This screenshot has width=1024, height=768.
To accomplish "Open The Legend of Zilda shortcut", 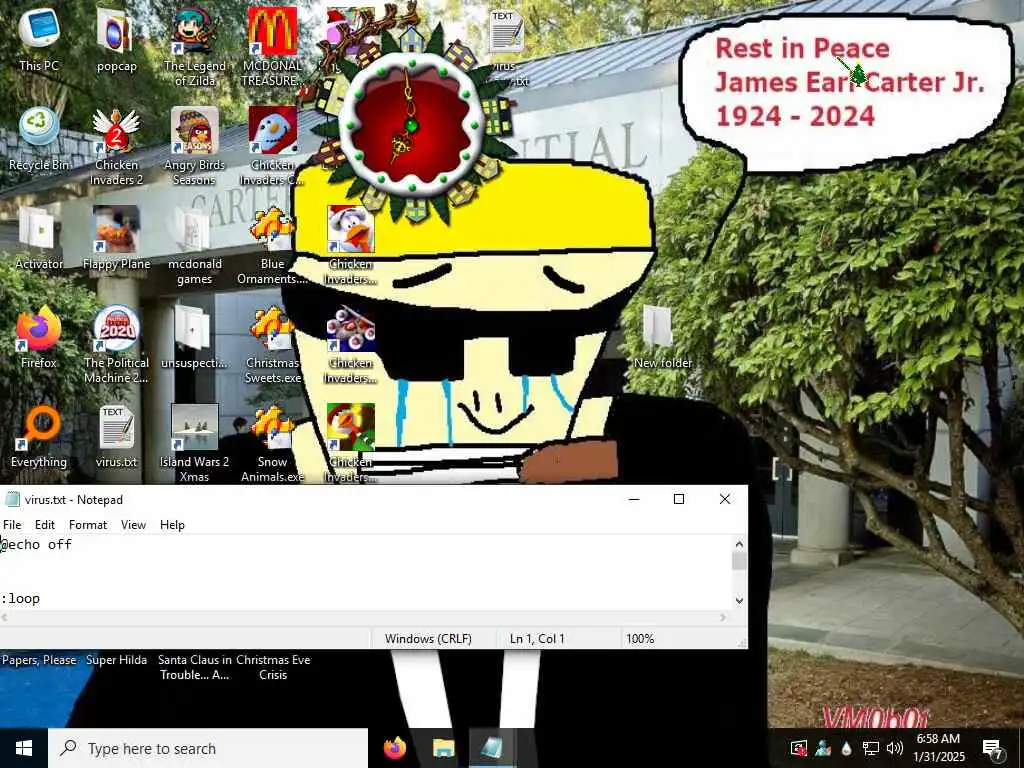I will [194, 46].
